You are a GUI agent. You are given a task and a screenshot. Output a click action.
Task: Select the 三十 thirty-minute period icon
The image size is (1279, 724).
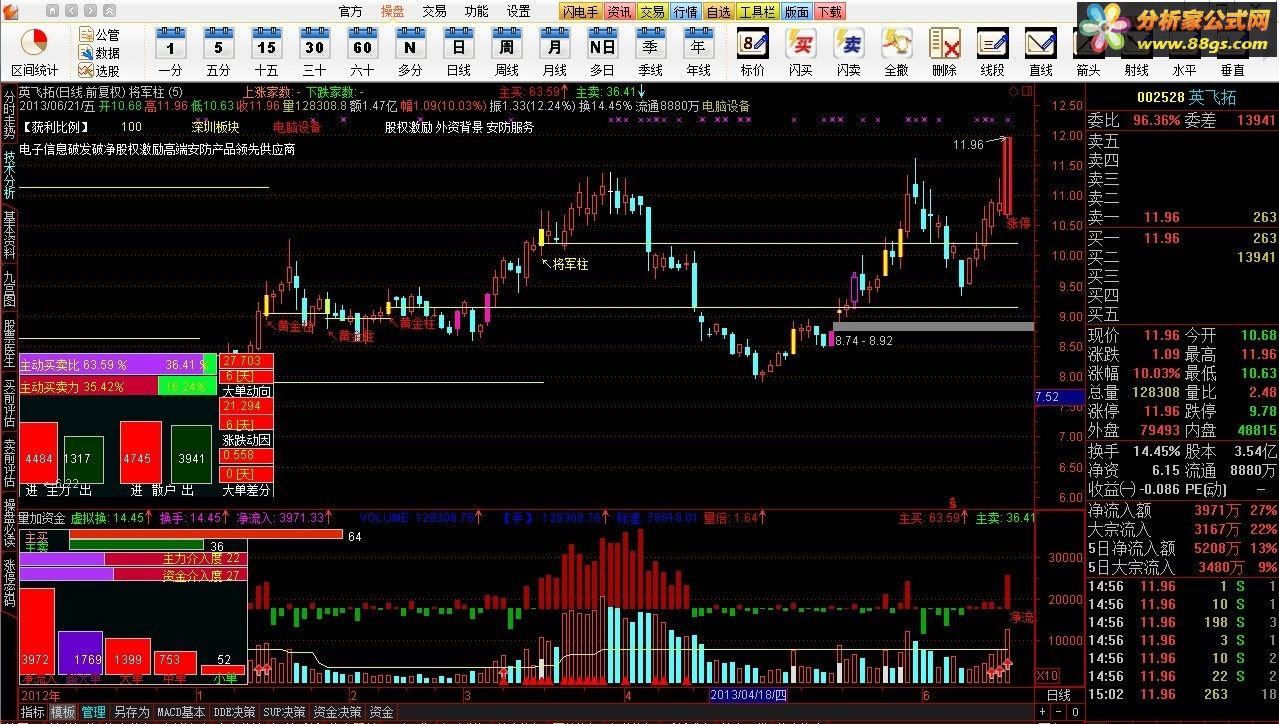(314, 52)
